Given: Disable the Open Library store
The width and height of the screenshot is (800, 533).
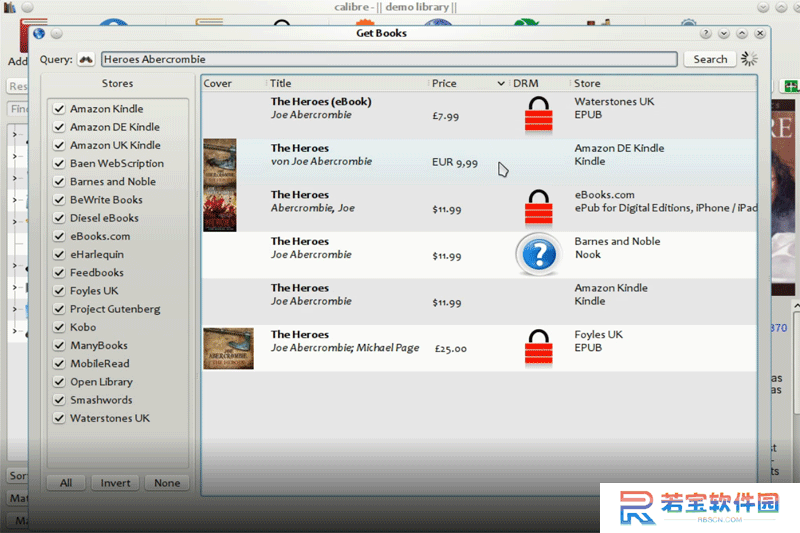Looking at the screenshot, I should [59, 382].
